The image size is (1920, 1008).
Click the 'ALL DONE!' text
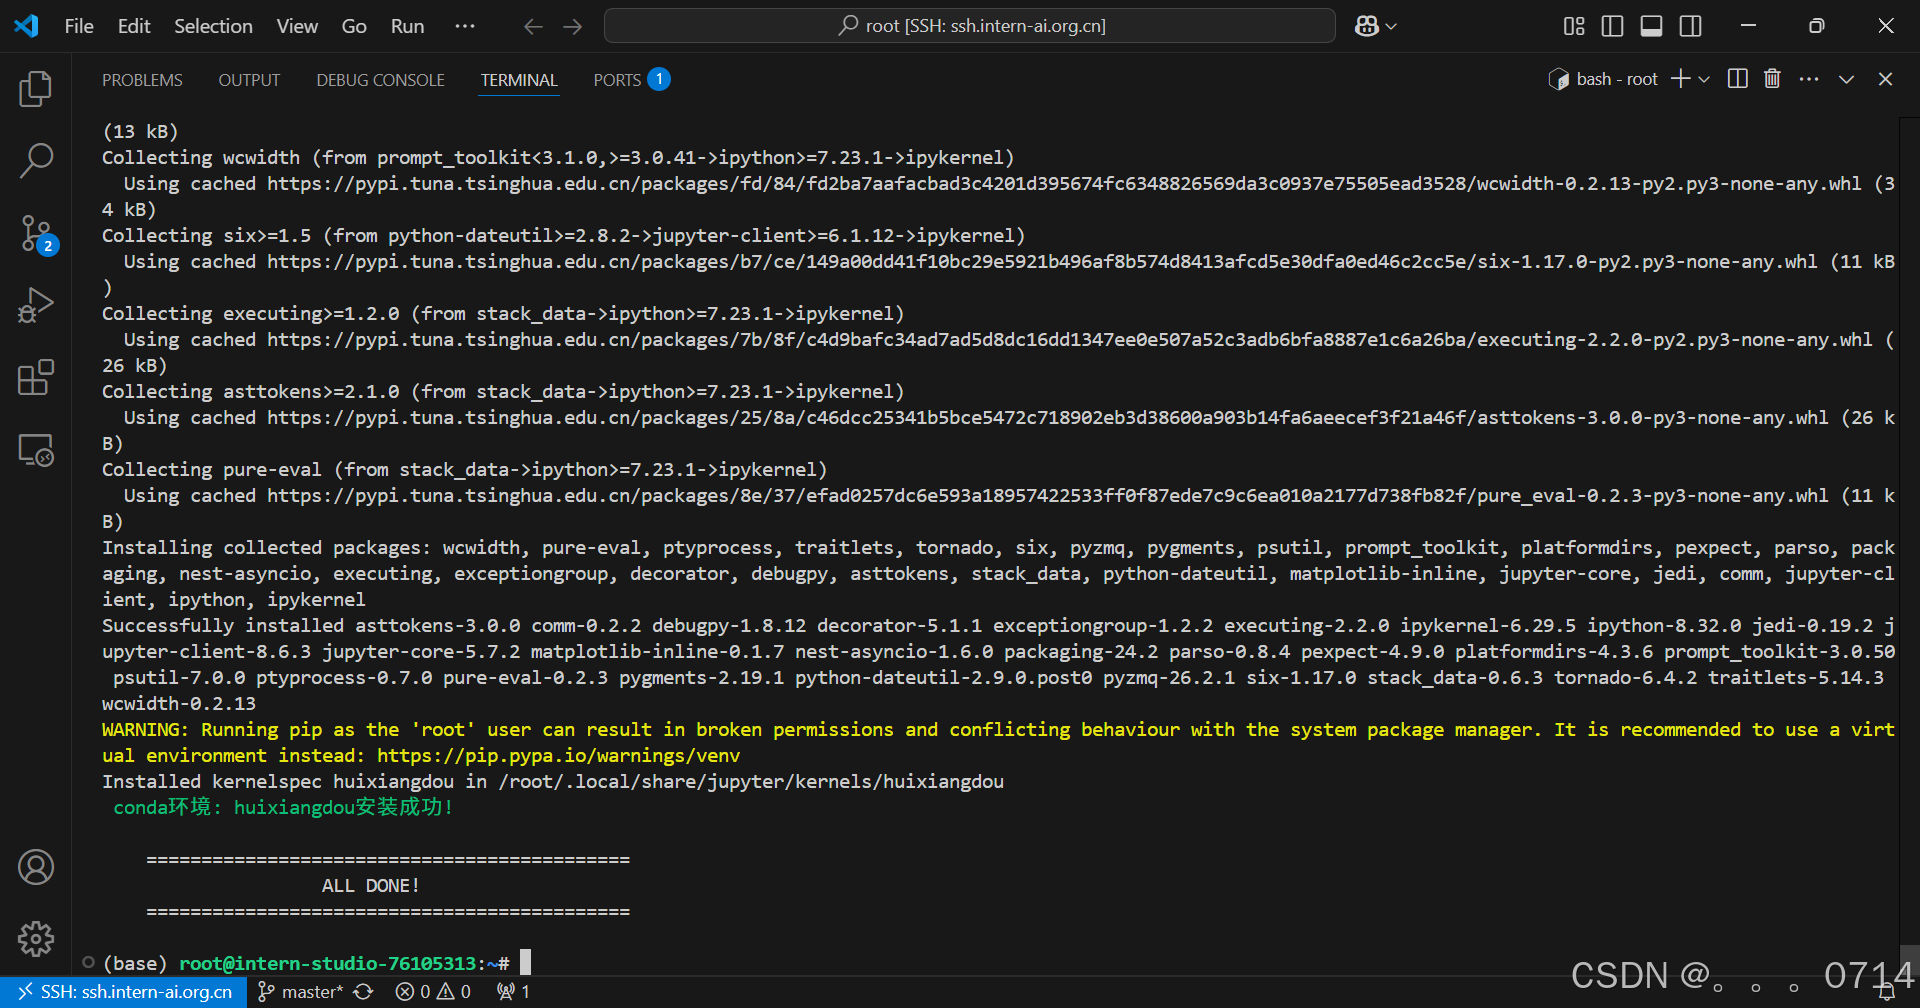click(x=370, y=885)
